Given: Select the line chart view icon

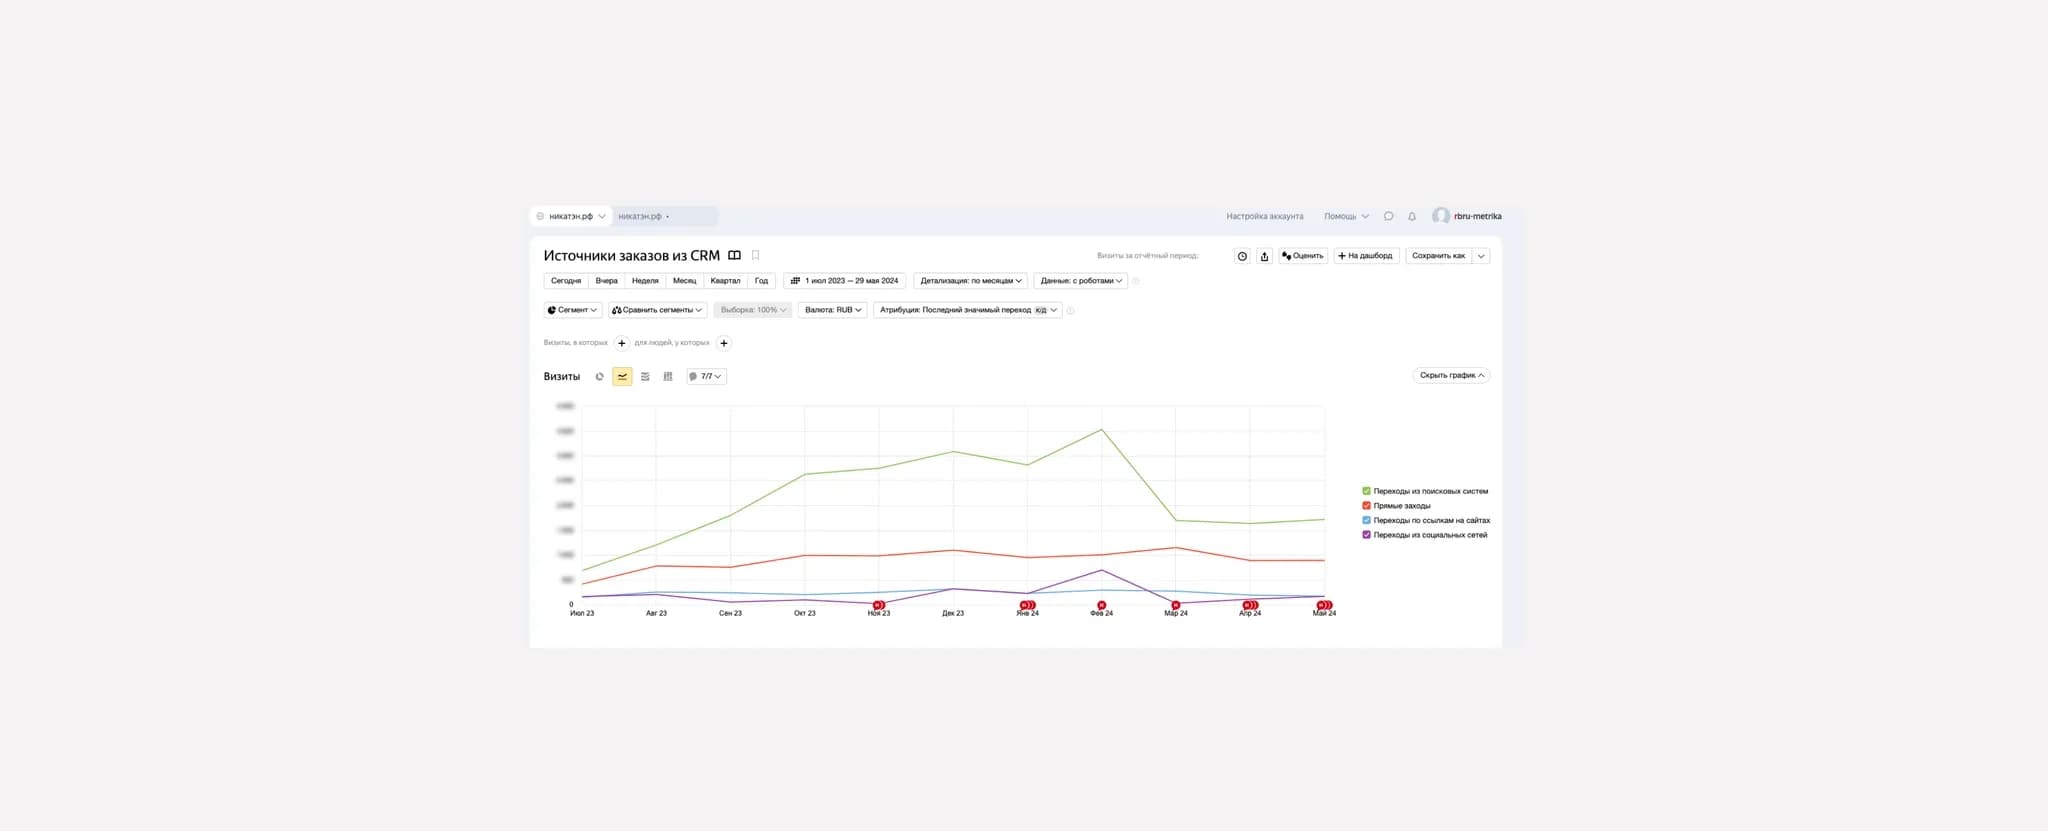Looking at the screenshot, I should 622,377.
